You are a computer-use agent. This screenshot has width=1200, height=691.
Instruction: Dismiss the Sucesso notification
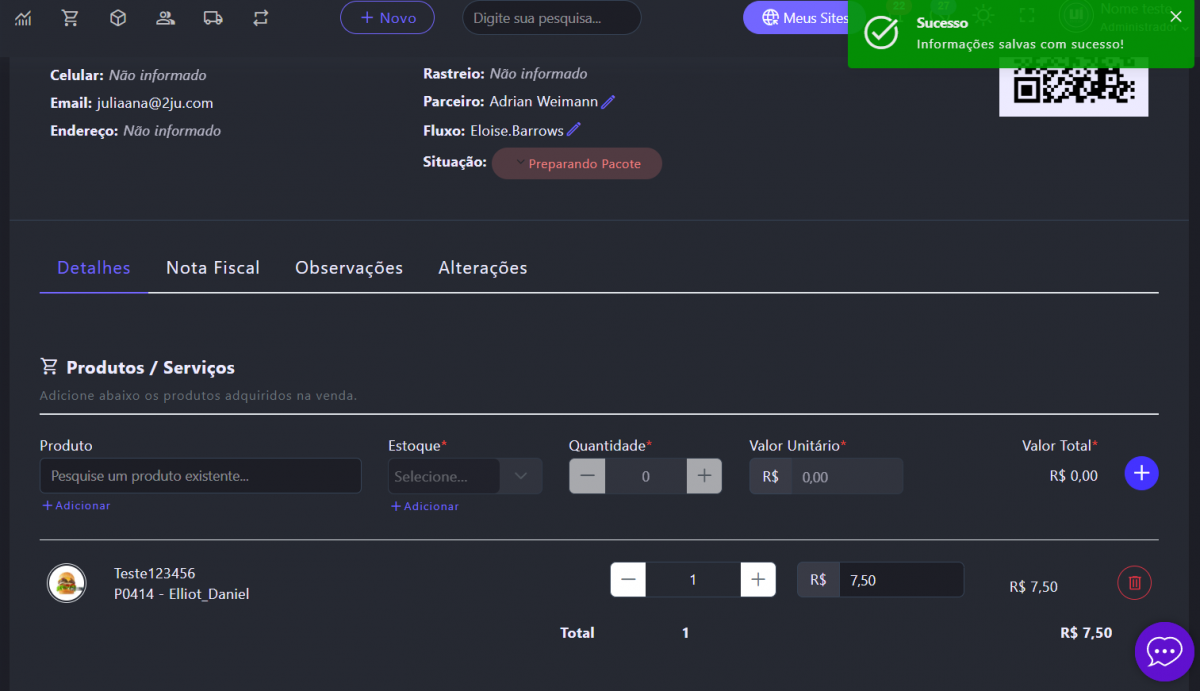point(1175,16)
